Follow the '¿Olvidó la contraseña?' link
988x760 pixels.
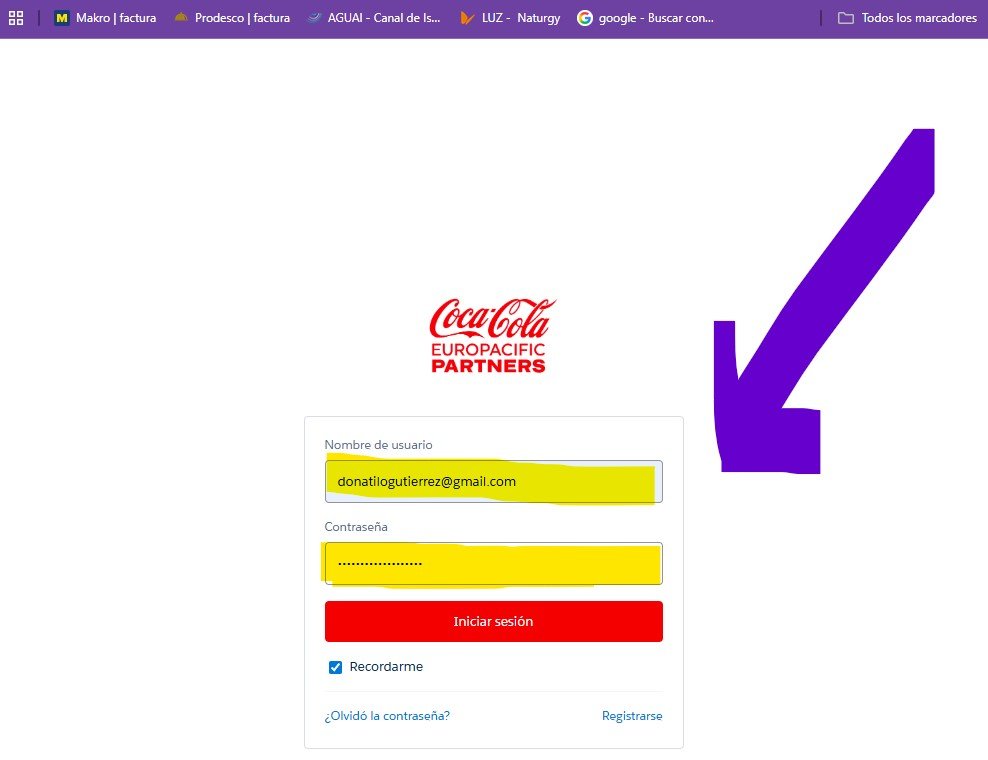[x=387, y=716]
